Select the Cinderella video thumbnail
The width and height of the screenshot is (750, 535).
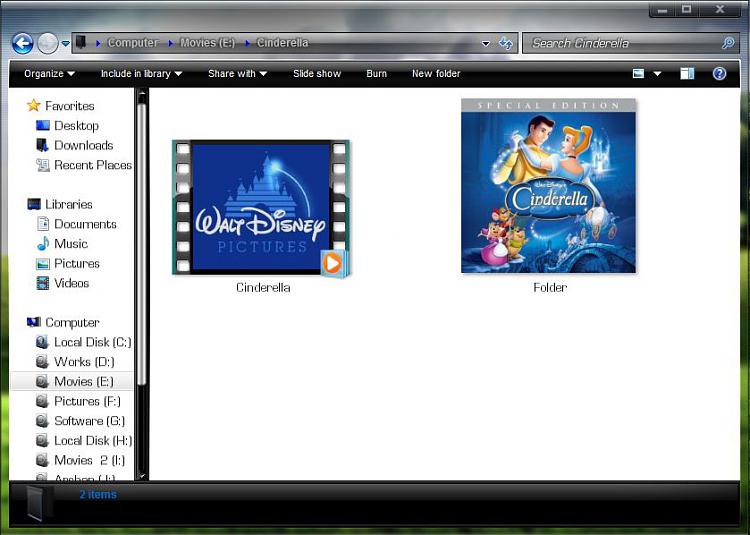[x=261, y=208]
